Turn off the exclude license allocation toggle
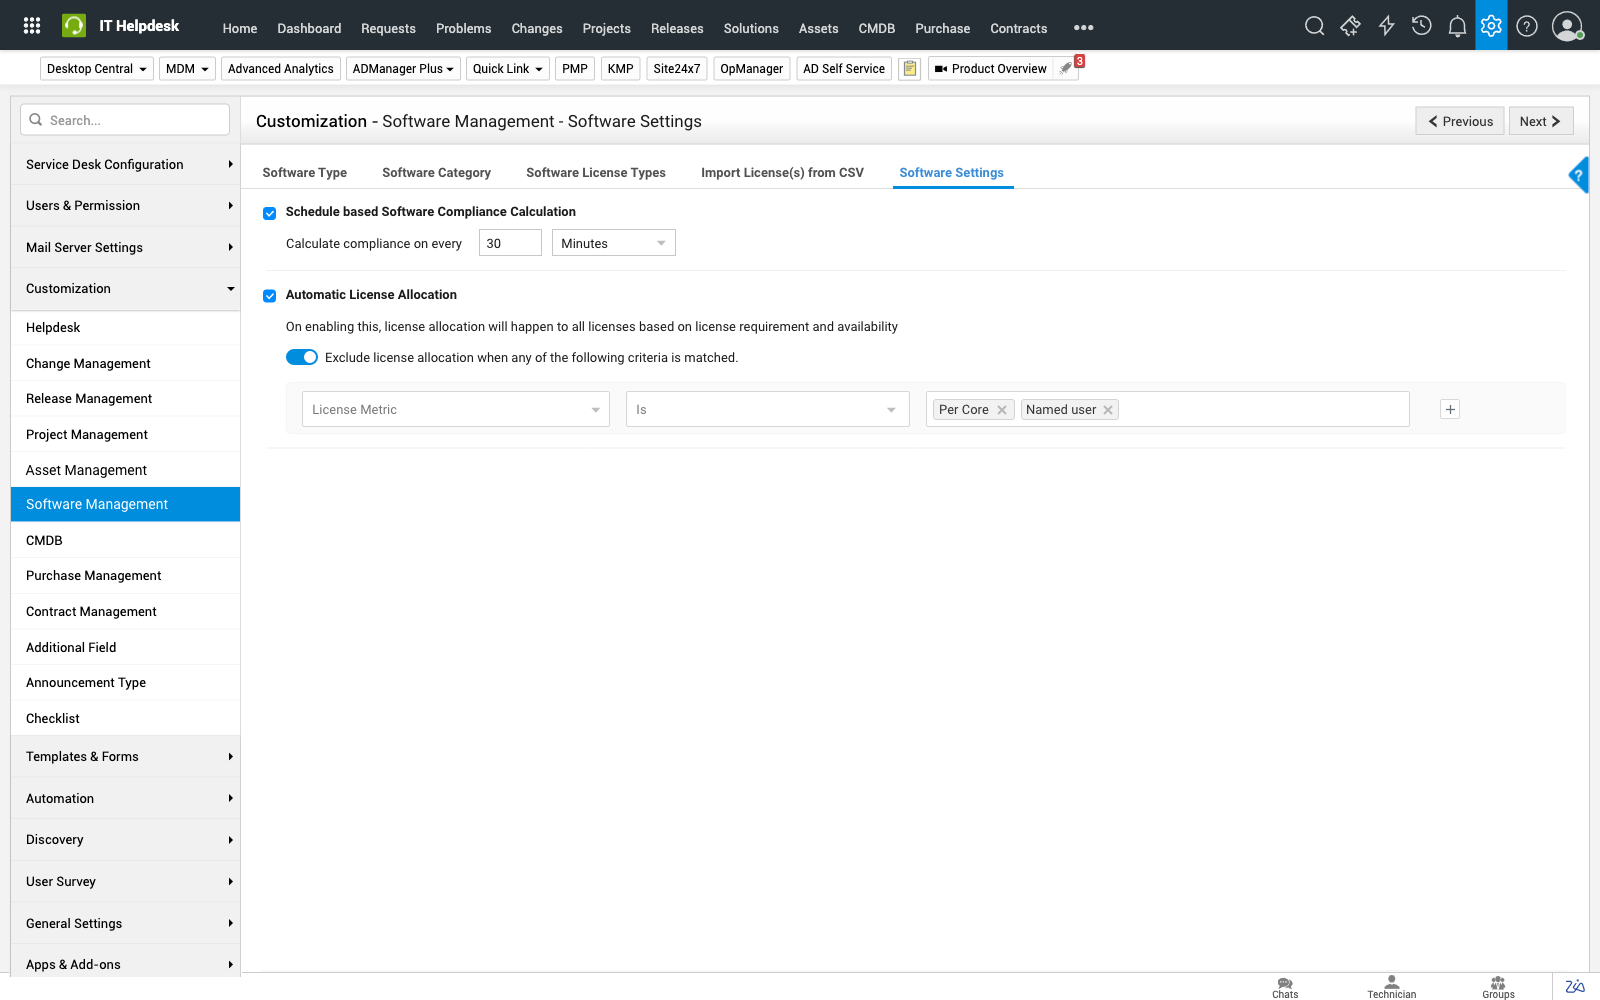 click(x=302, y=358)
